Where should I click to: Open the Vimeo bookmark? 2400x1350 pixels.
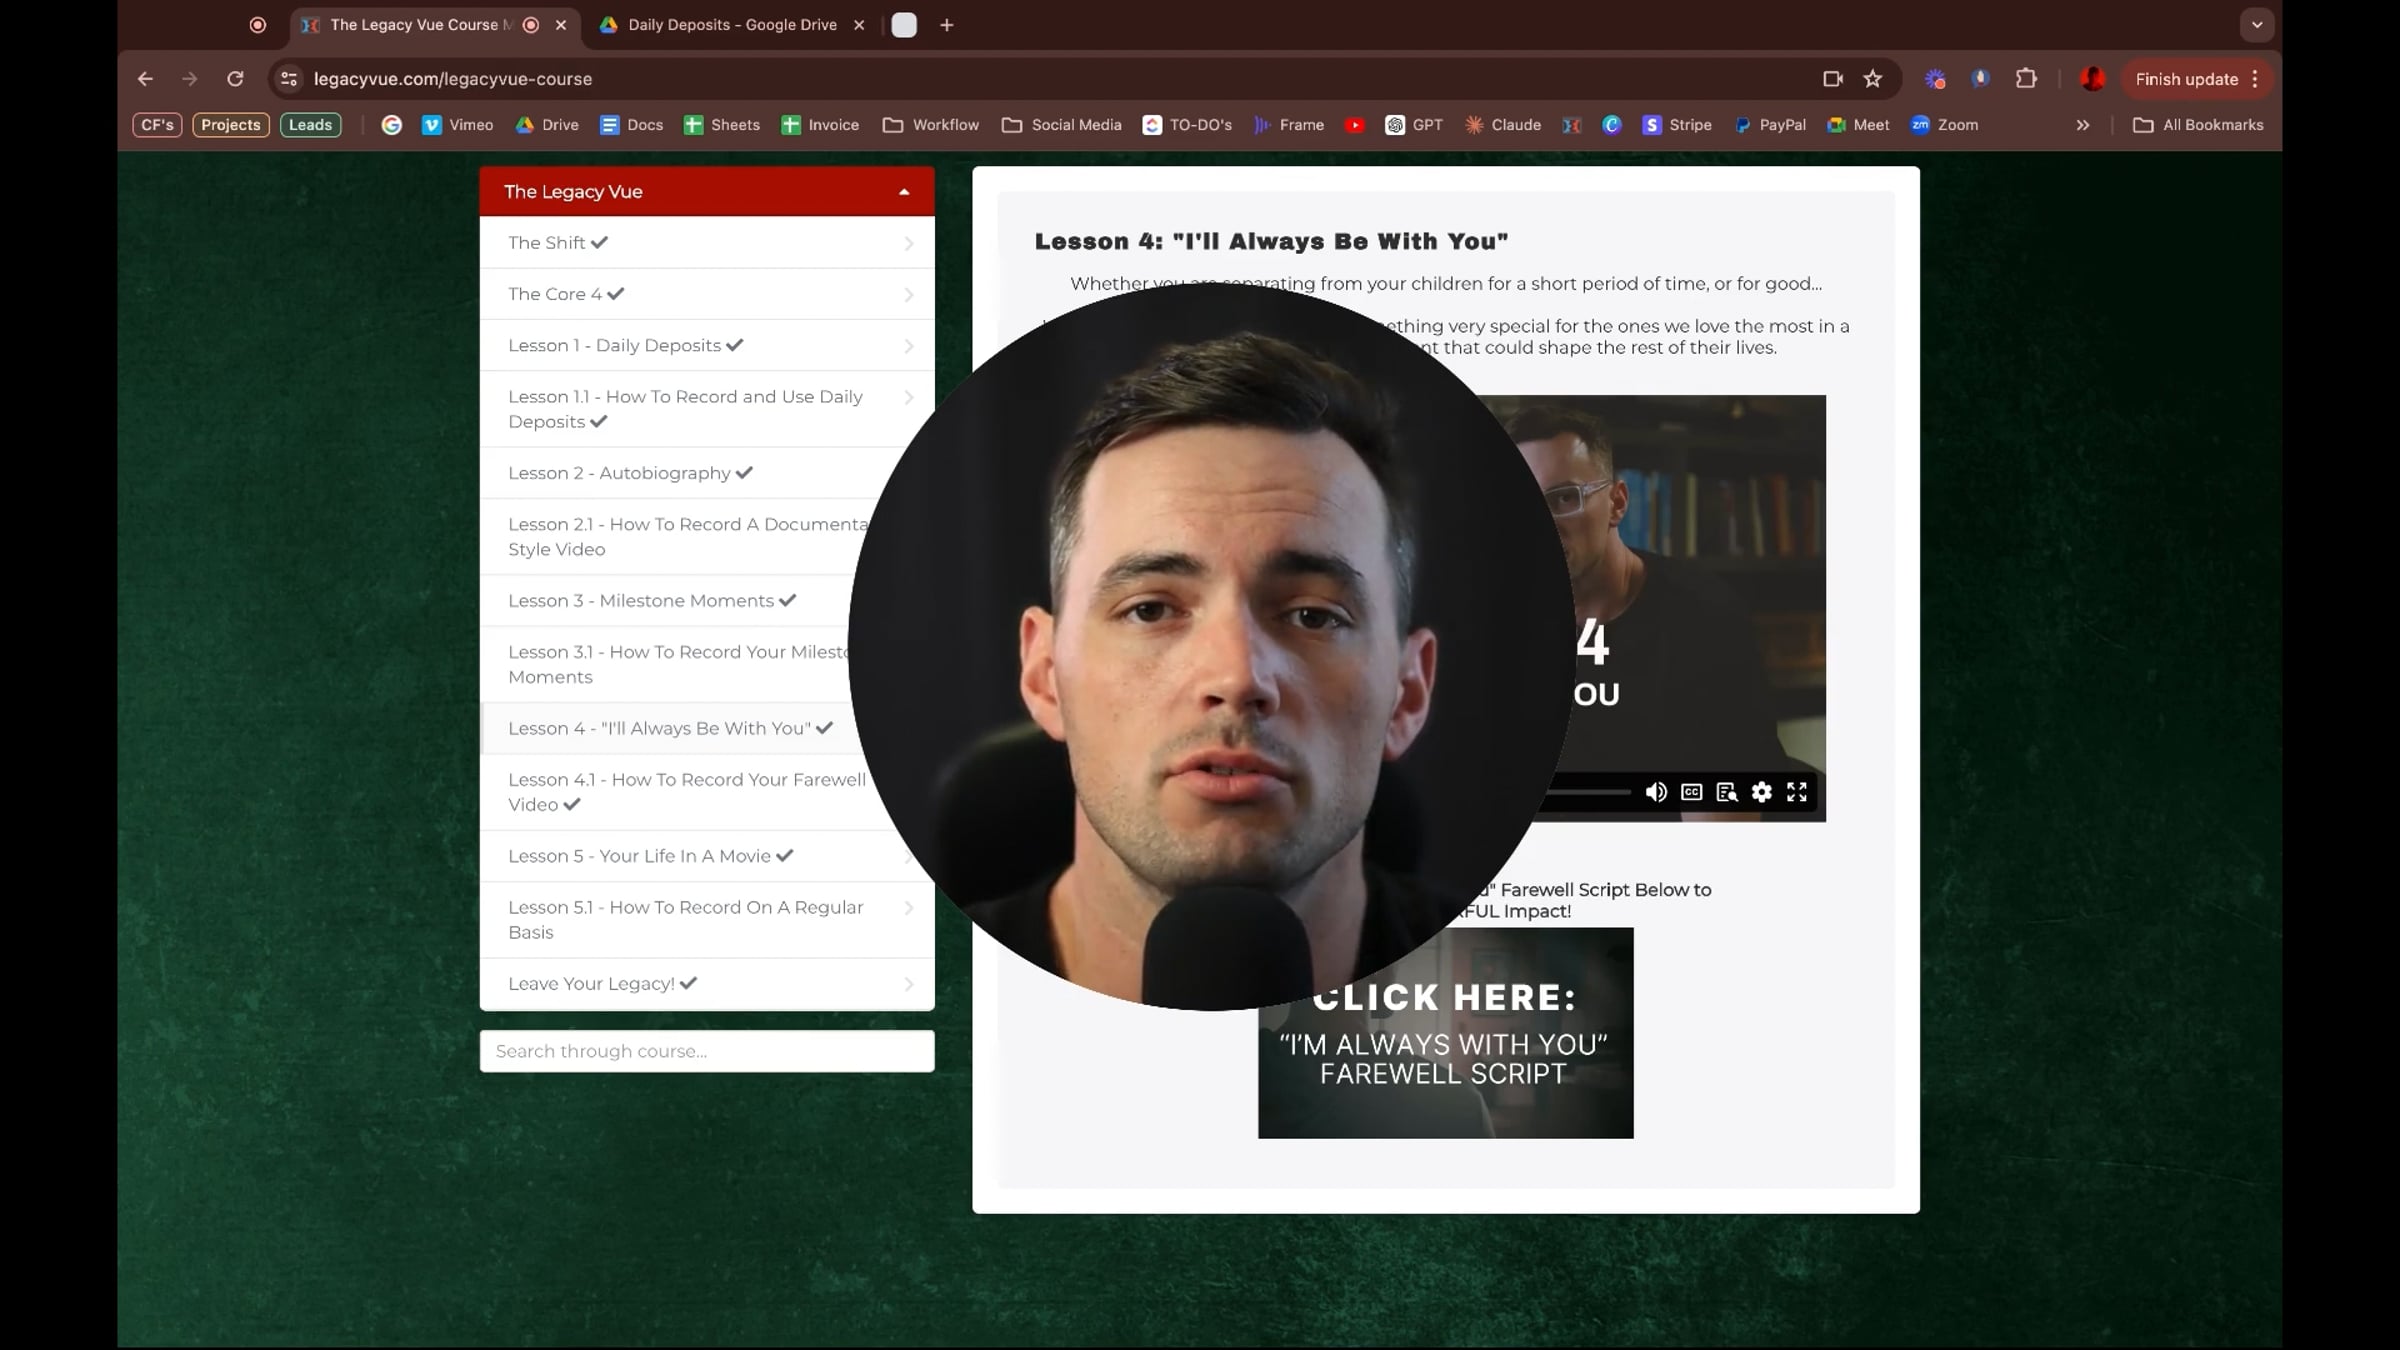(x=457, y=125)
